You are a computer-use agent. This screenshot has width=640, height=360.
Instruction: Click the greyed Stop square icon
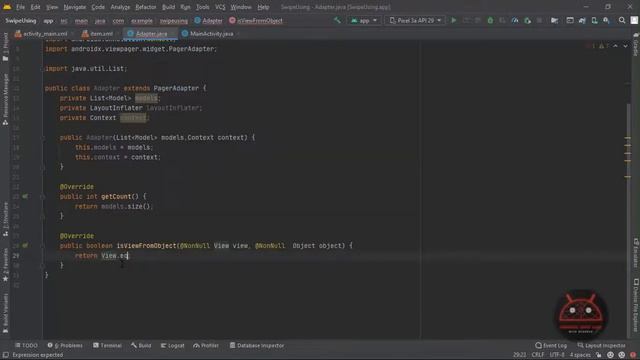540,20
